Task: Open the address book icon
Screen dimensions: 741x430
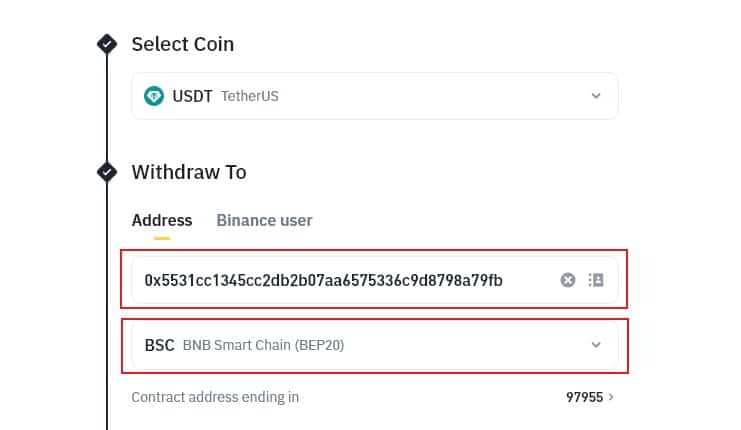Action: 596,280
